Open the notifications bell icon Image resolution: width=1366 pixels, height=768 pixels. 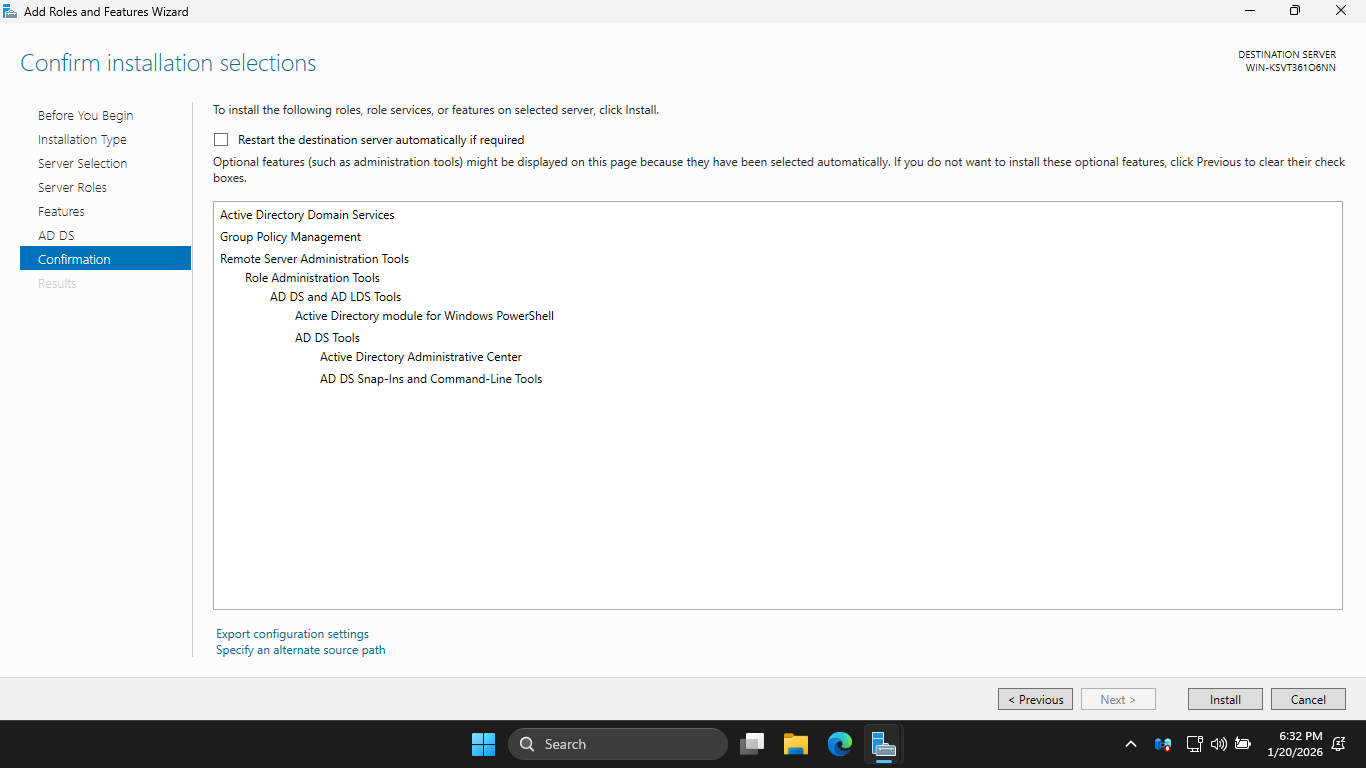1338,744
